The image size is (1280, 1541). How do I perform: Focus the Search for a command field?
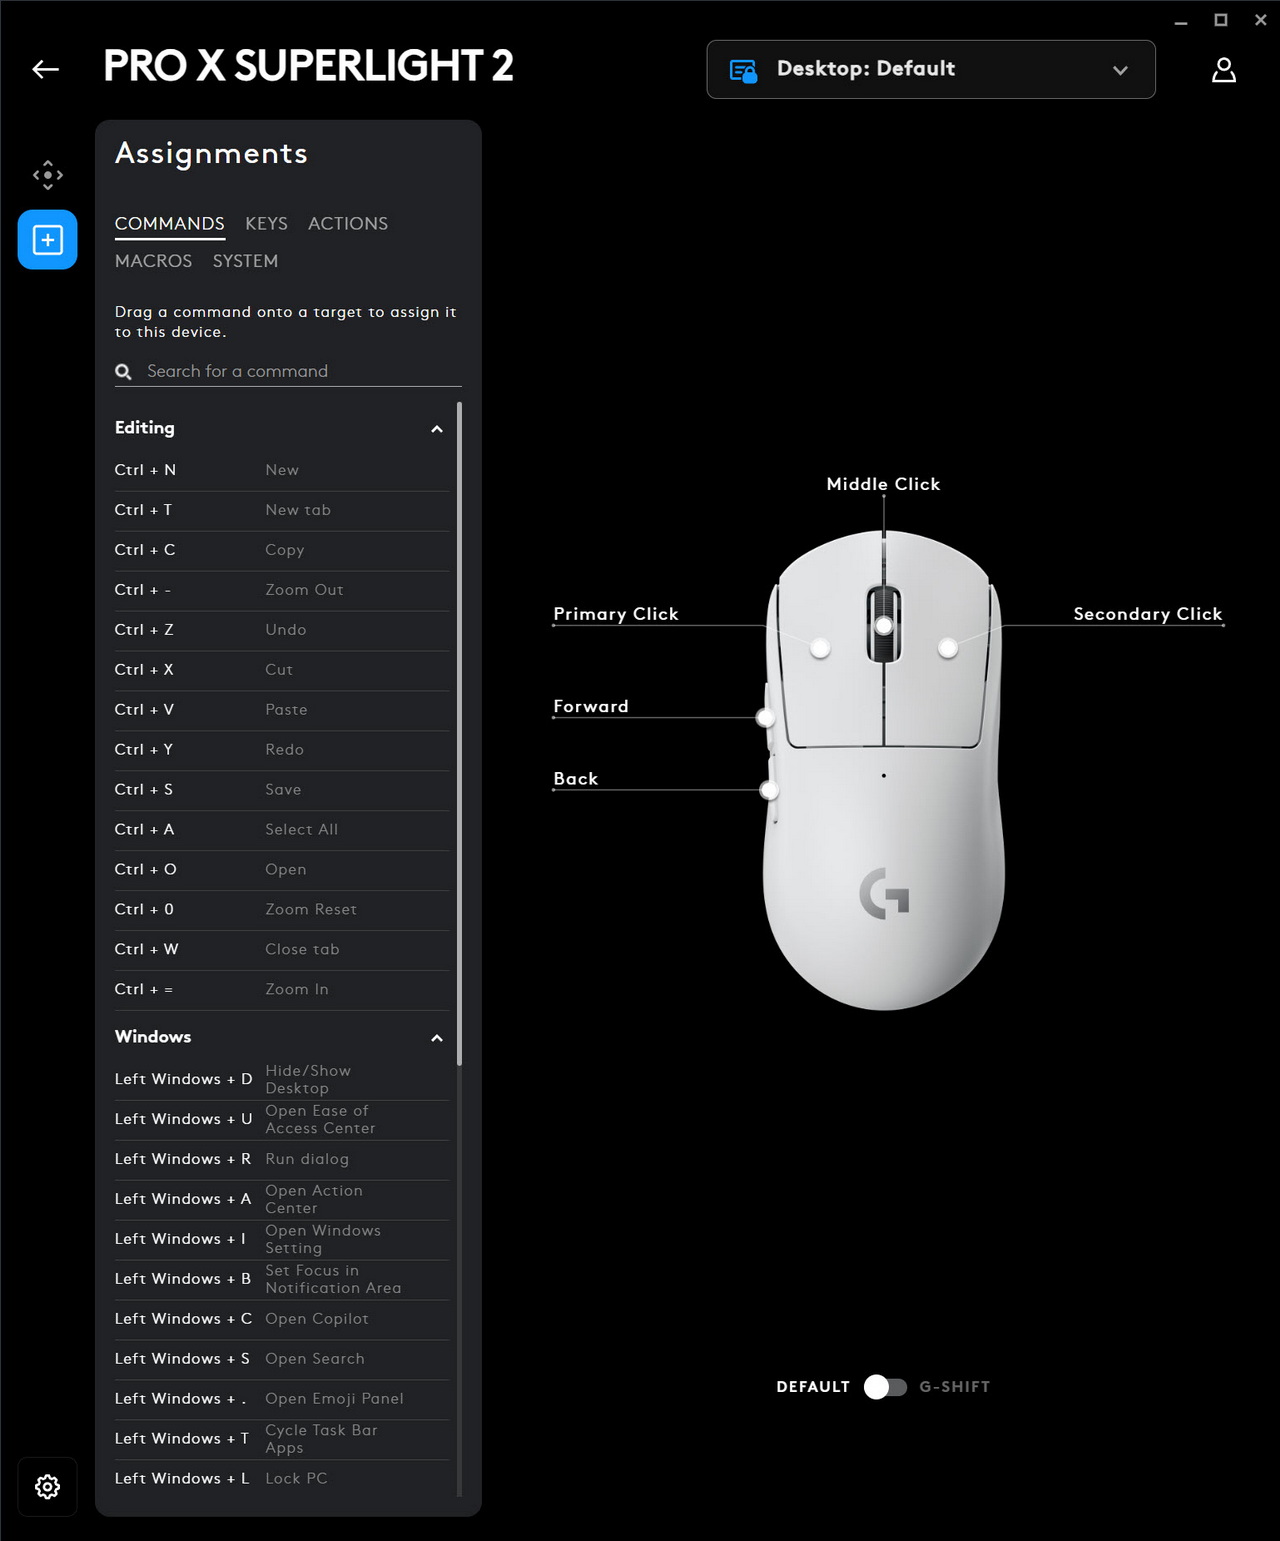pyautogui.click(x=288, y=371)
